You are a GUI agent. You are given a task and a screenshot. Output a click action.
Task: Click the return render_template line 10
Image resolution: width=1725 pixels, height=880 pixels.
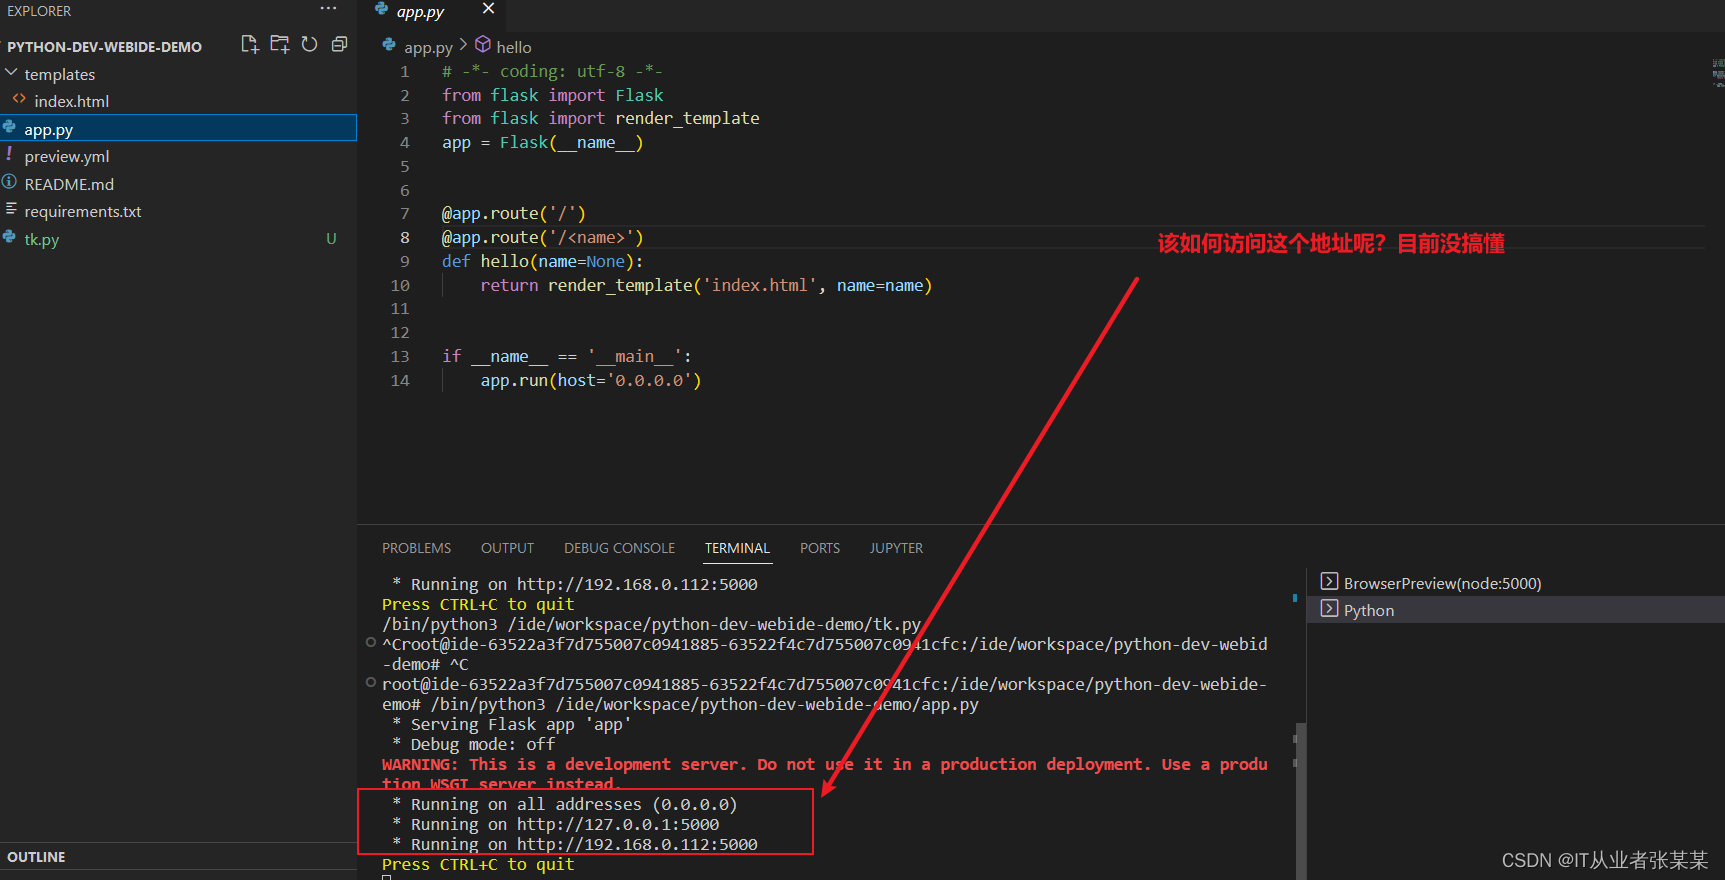pyautogui.click(x=706, y=285)
